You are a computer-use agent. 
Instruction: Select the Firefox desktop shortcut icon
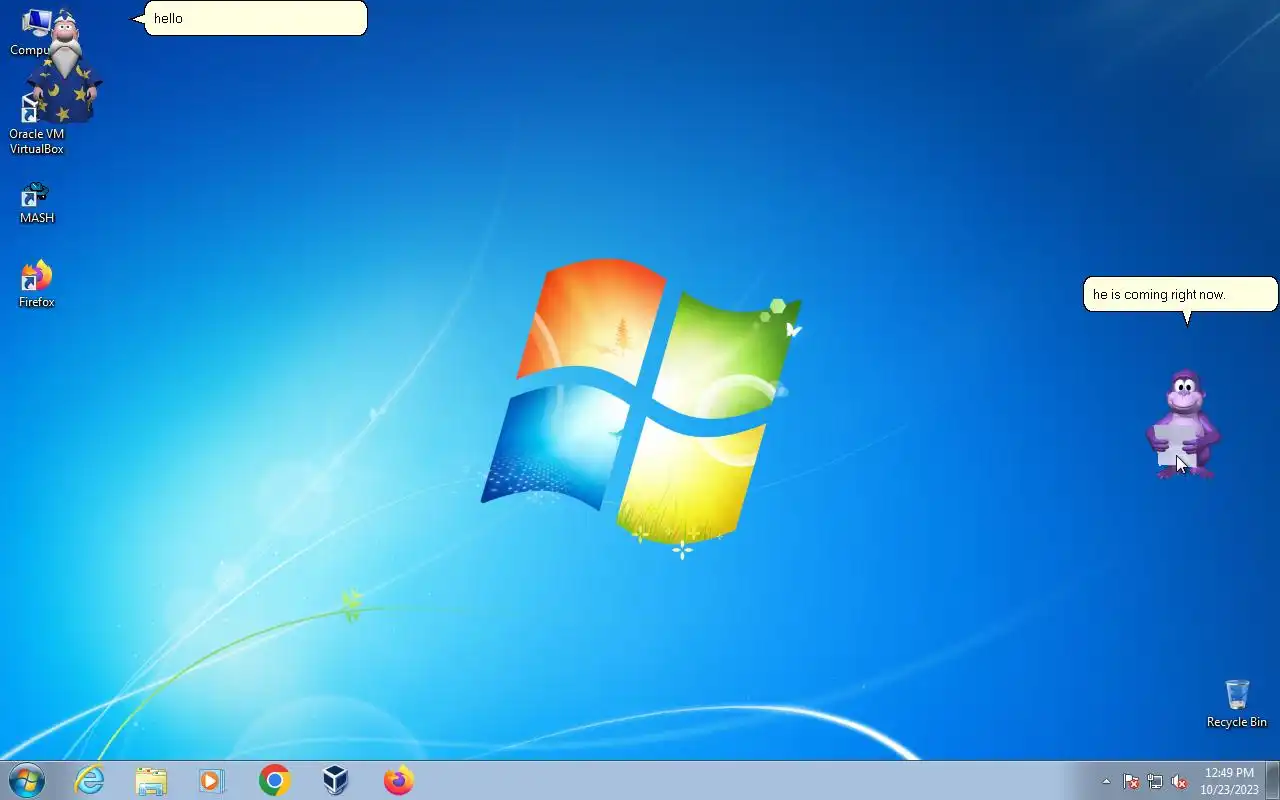point(37,284)
